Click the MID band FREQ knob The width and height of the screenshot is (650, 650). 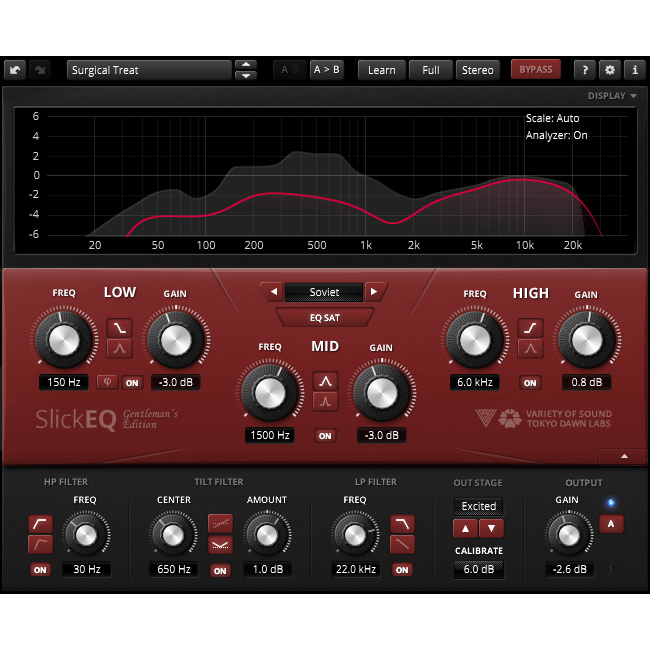(270, 393)
